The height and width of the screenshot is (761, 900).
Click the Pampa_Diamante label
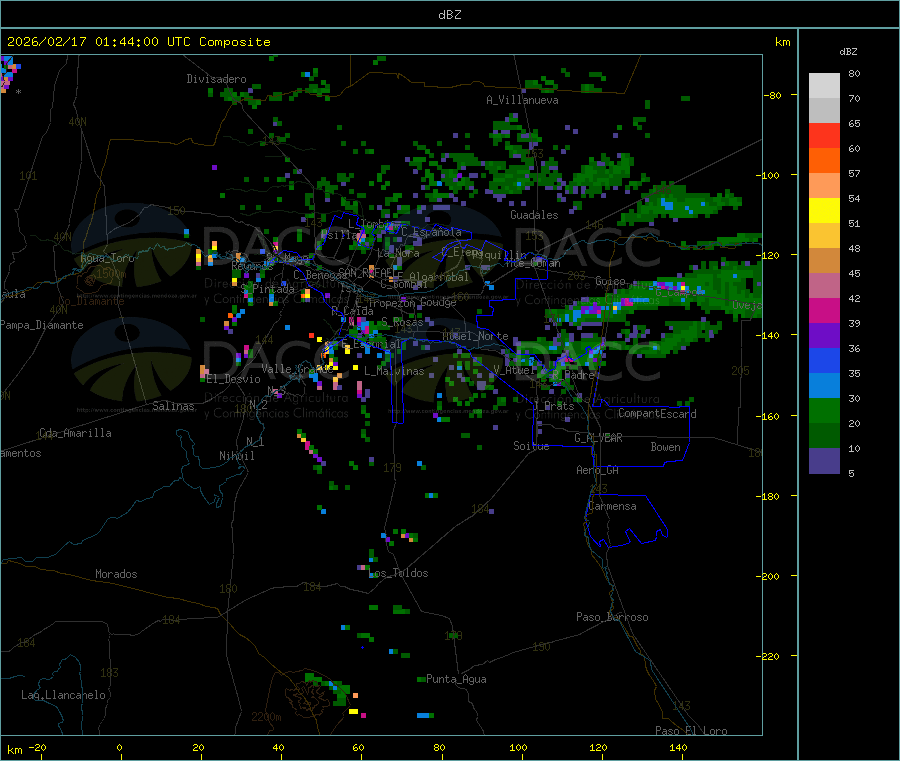click(x=42, y=325)
